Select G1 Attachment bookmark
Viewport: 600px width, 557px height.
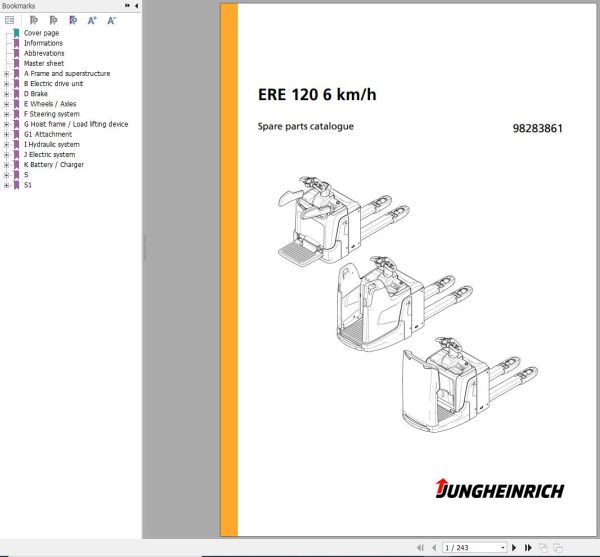(48, 134)
